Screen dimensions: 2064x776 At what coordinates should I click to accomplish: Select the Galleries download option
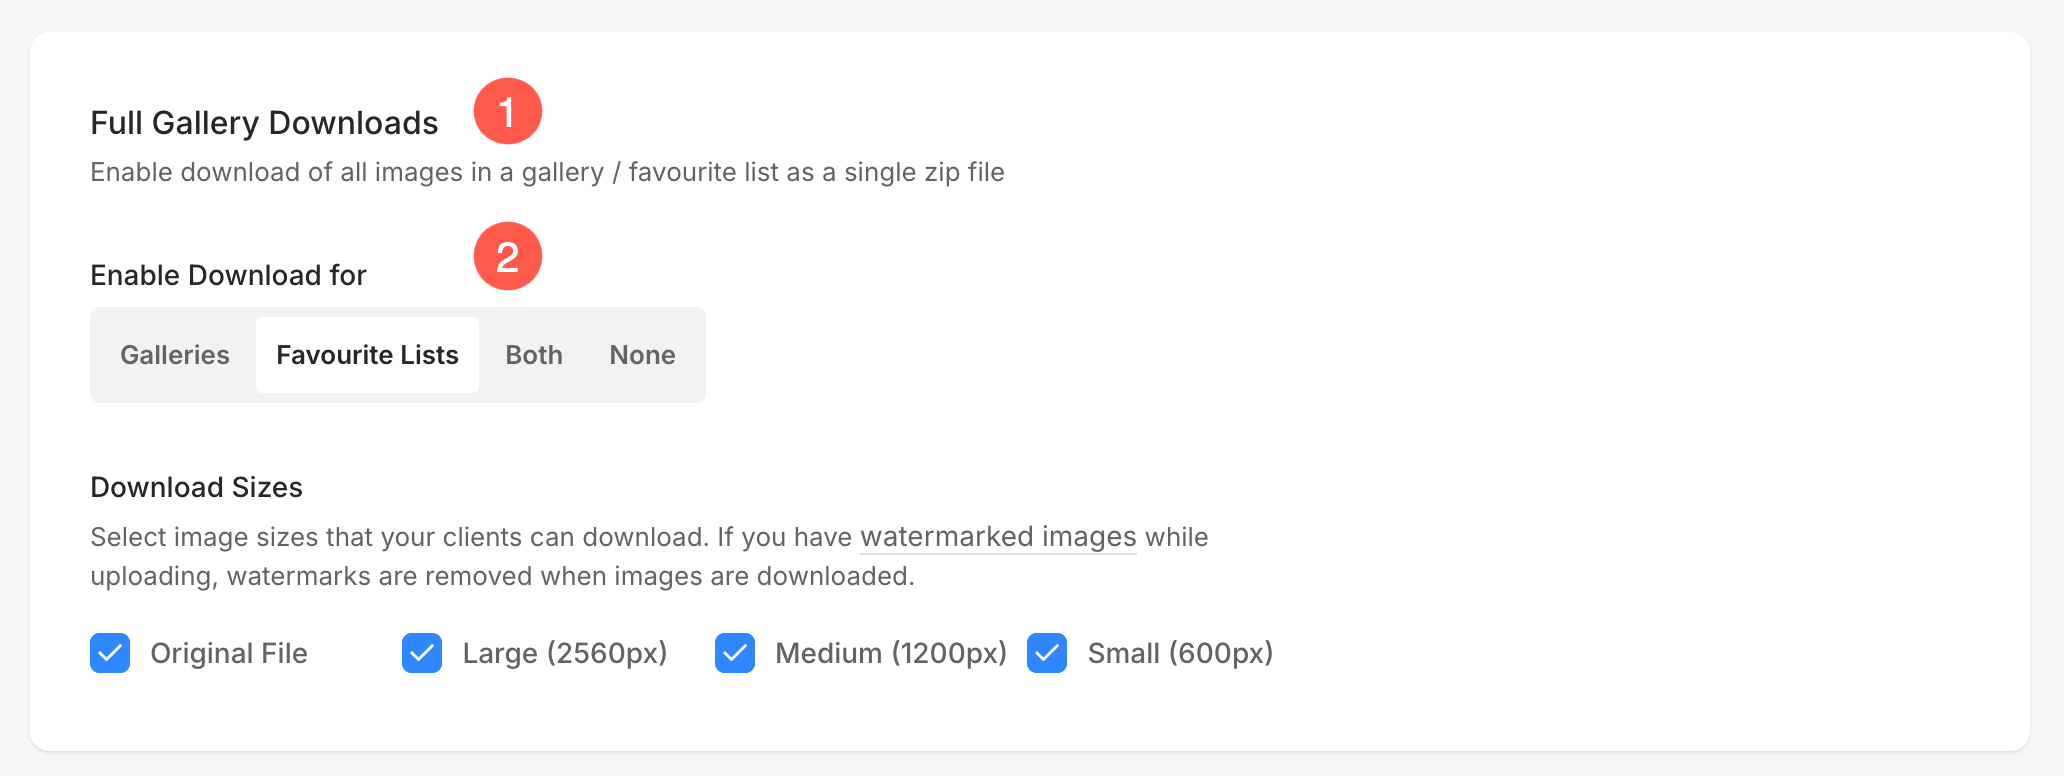coord(175,355)
